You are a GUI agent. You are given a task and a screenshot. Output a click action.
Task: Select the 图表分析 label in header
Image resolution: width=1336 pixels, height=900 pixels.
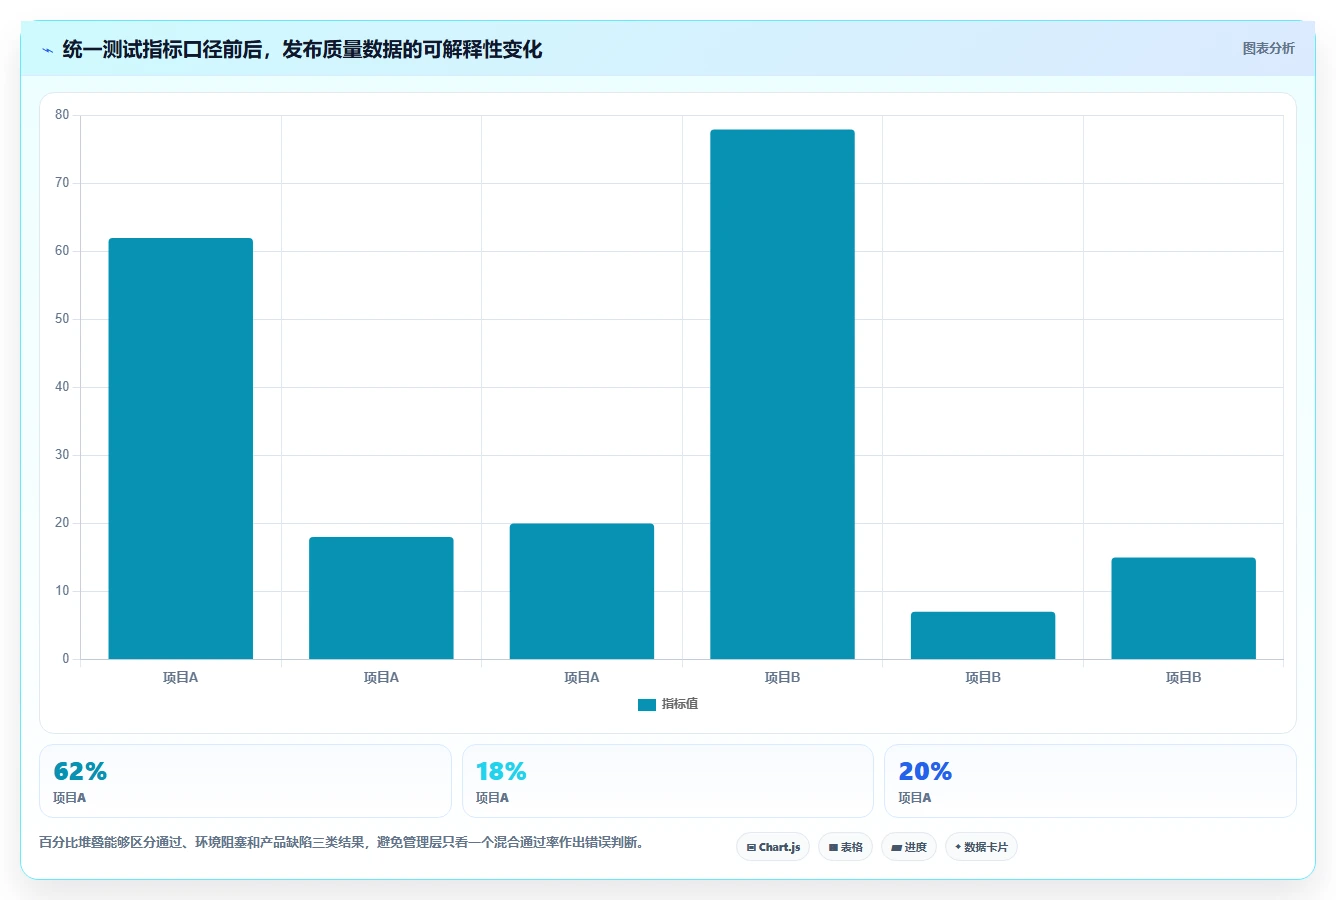click(1268, 48)
